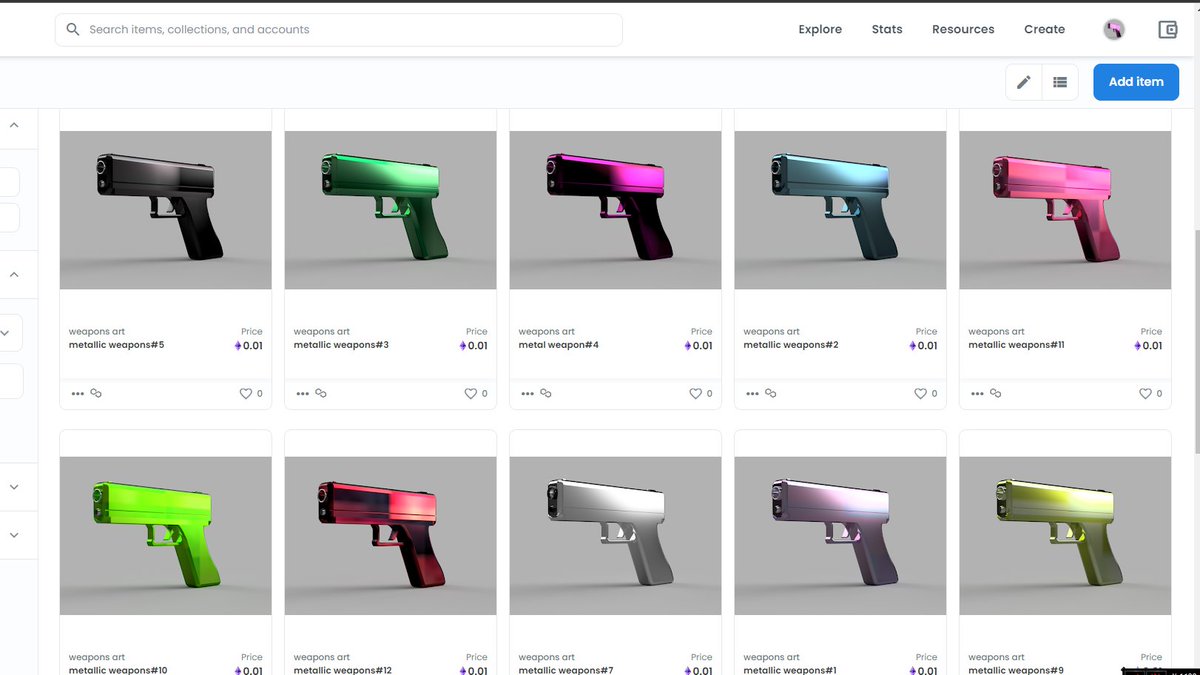
Task: Open metallic weapons#12 red gun thumbnail
Action: click(x=391, y=536)
